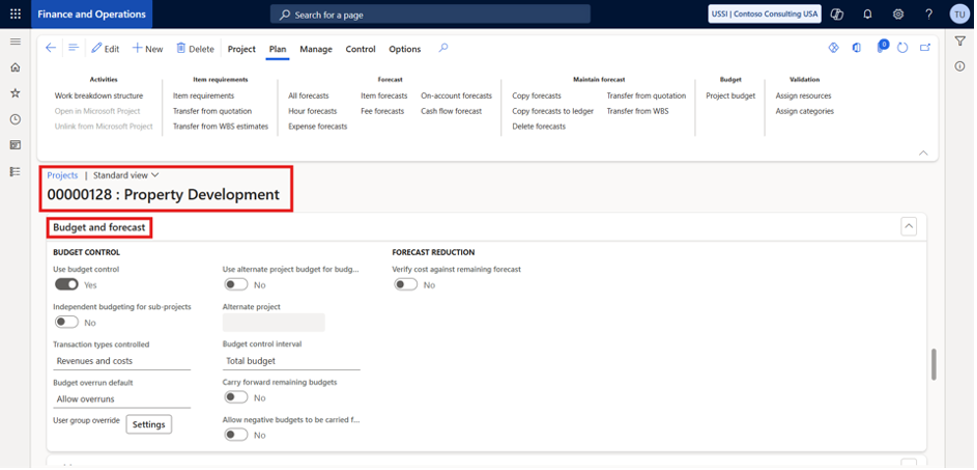Switch to the Manage tab

316,49
